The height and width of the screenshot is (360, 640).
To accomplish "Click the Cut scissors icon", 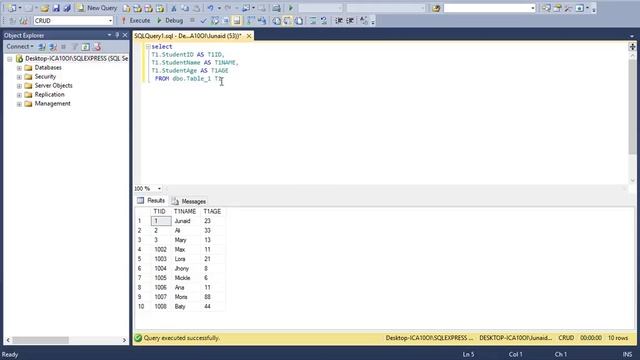I will pos(174,8).
